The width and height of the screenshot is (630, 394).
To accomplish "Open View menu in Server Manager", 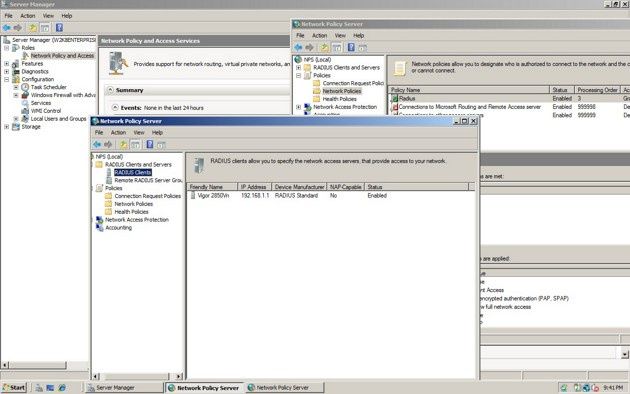I will tap(48, 16).
